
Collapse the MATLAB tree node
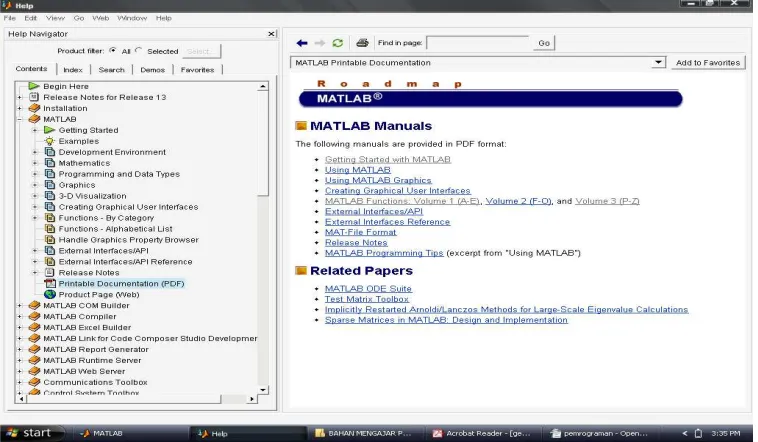coord(20,119)
